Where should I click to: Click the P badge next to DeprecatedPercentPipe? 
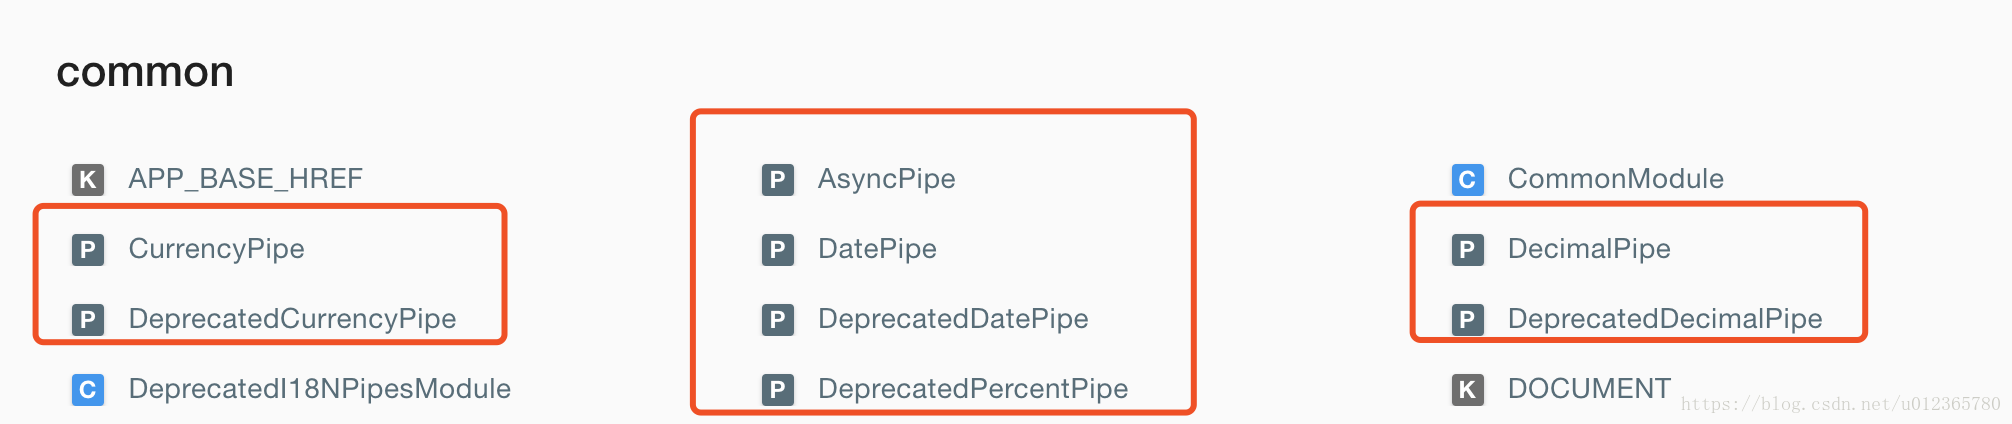click(x=778, y=389)
